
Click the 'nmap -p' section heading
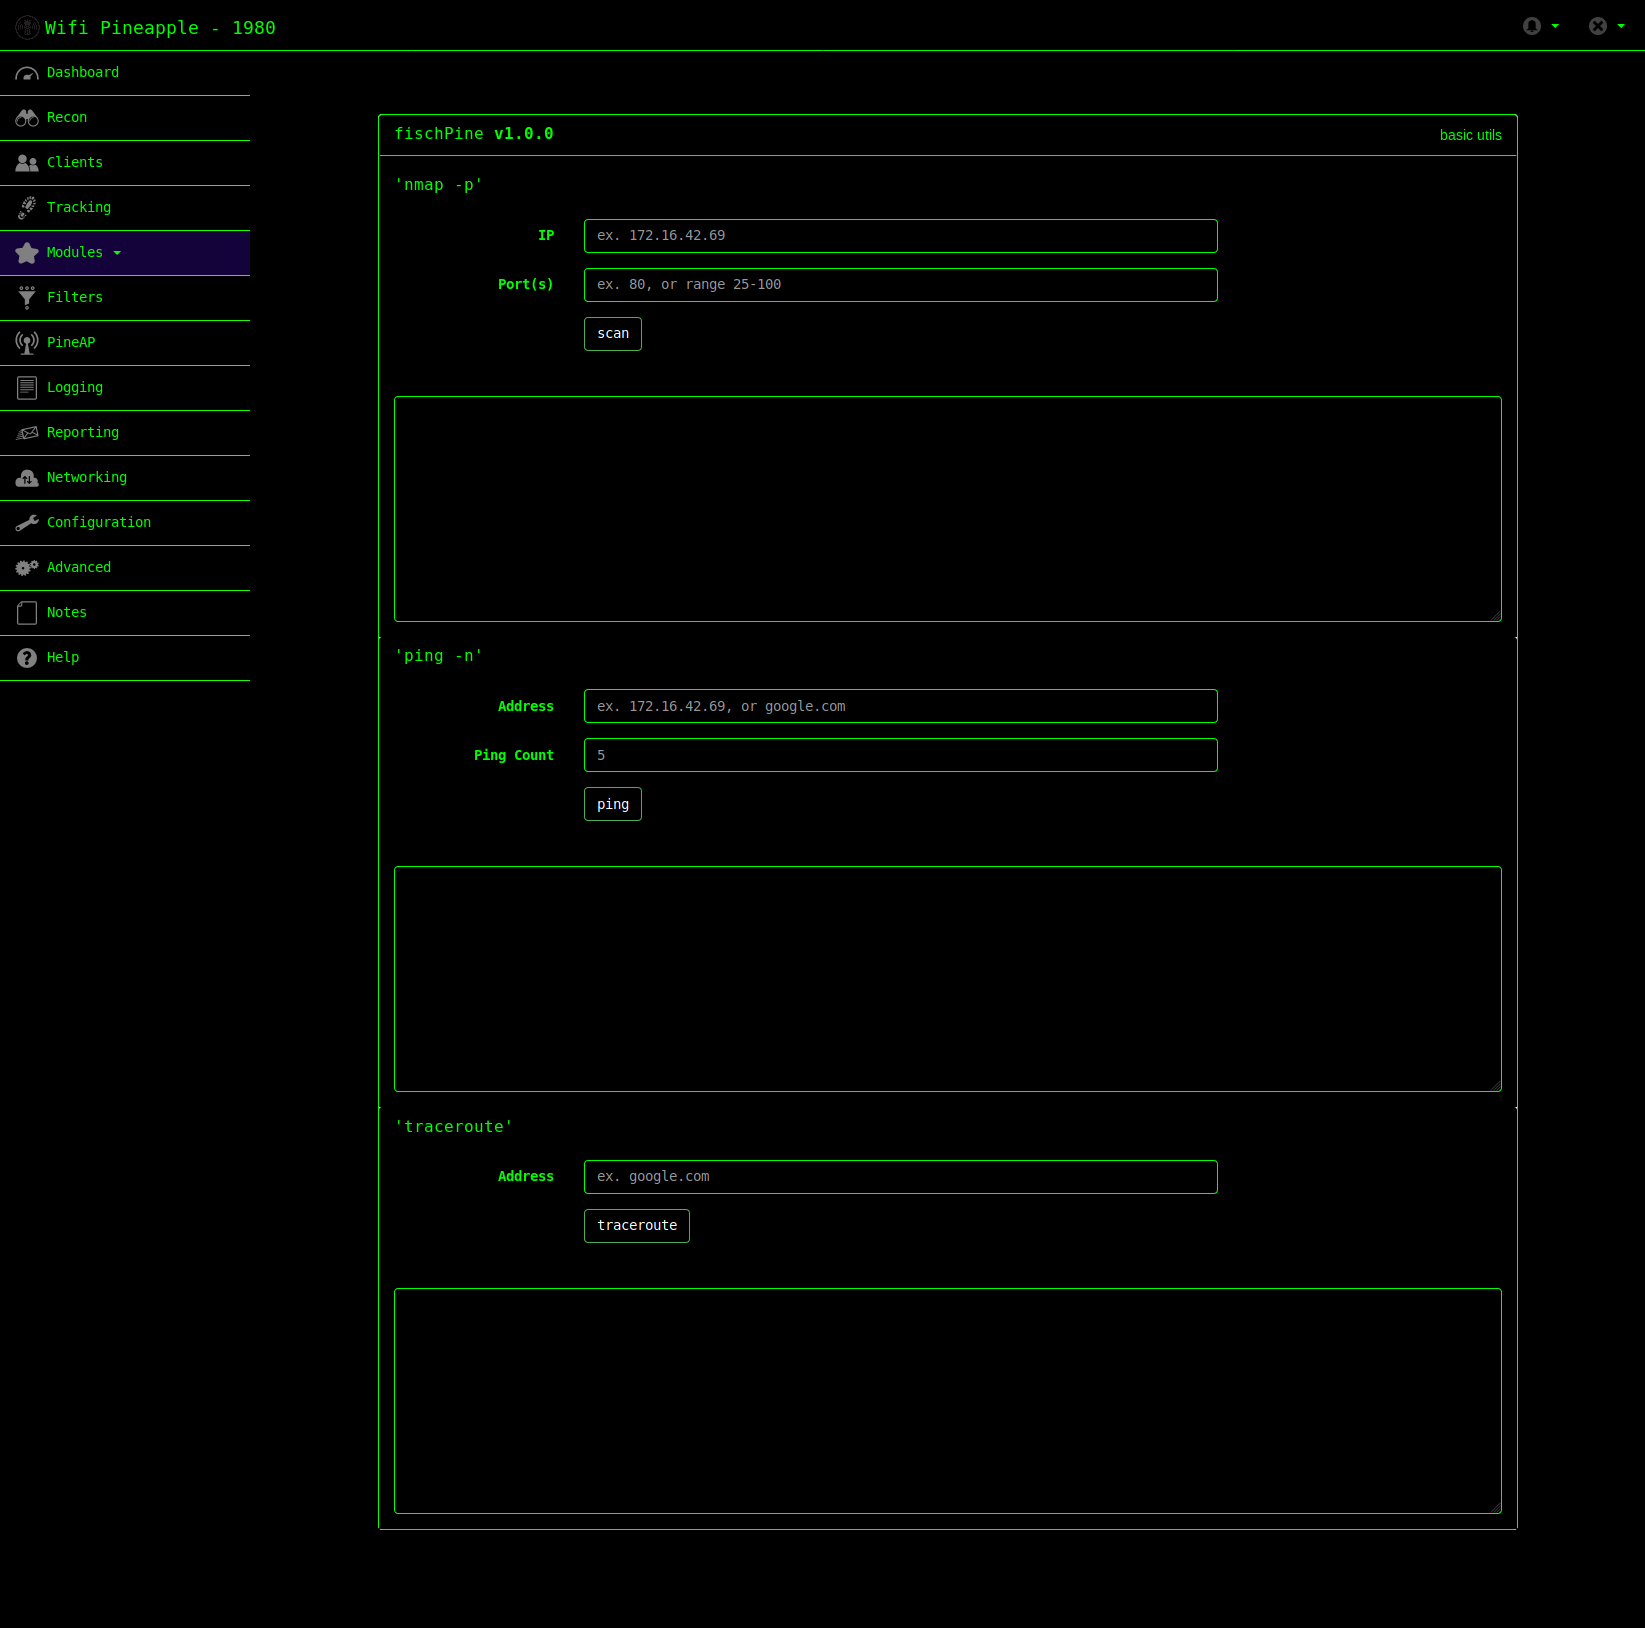[x=439, y=185]
